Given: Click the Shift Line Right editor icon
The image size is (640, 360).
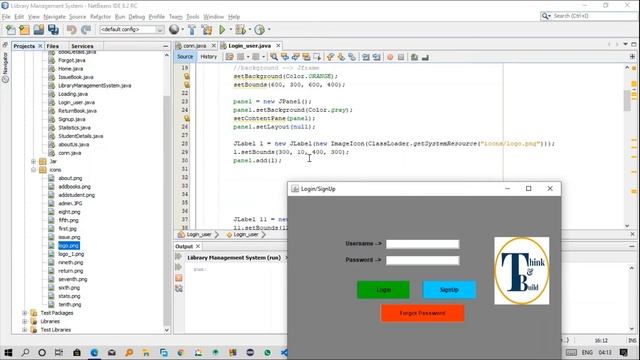Looking at the screenshot, I should point(376,57).
